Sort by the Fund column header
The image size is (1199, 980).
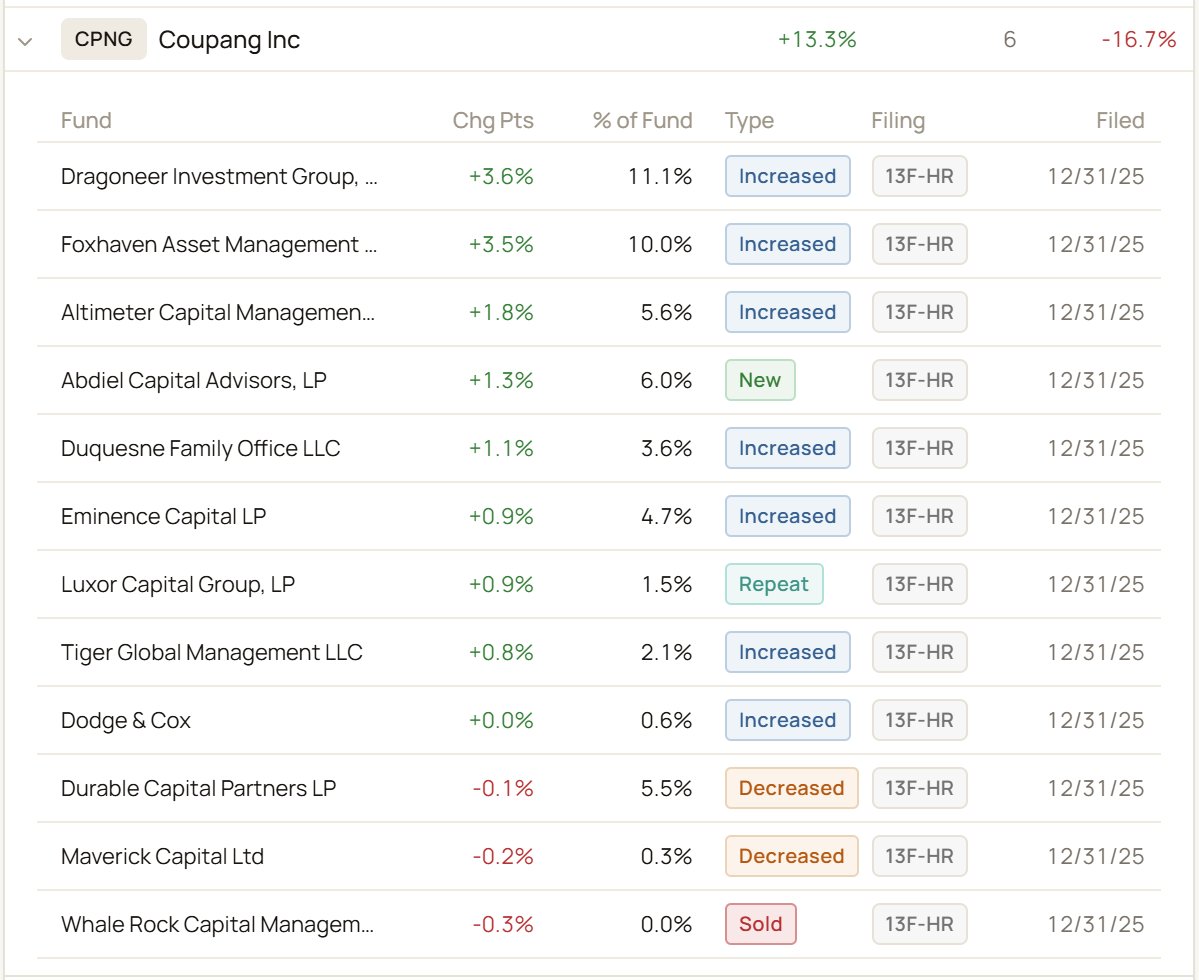click(x=86, y=120)
